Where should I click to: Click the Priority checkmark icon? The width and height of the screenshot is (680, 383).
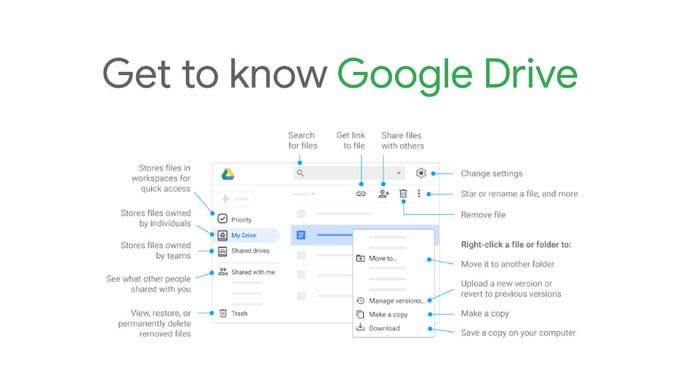(222, 219)
